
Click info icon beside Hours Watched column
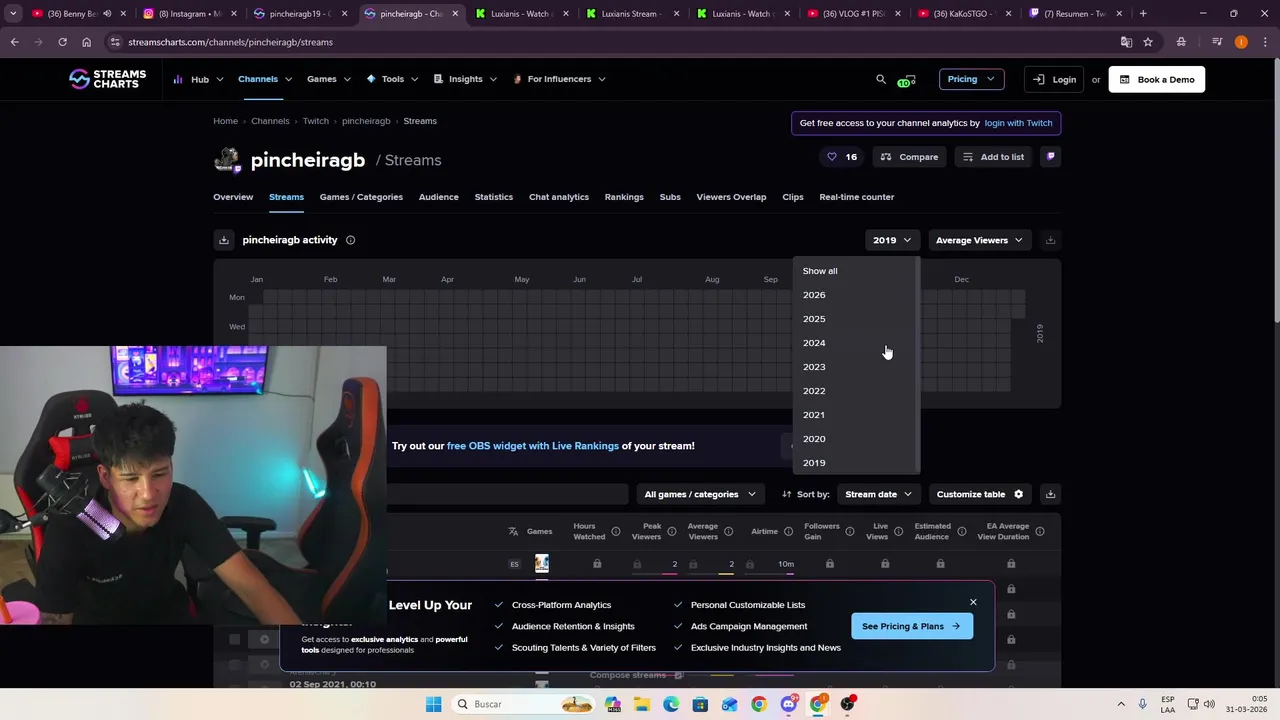(x=616, y=532)
